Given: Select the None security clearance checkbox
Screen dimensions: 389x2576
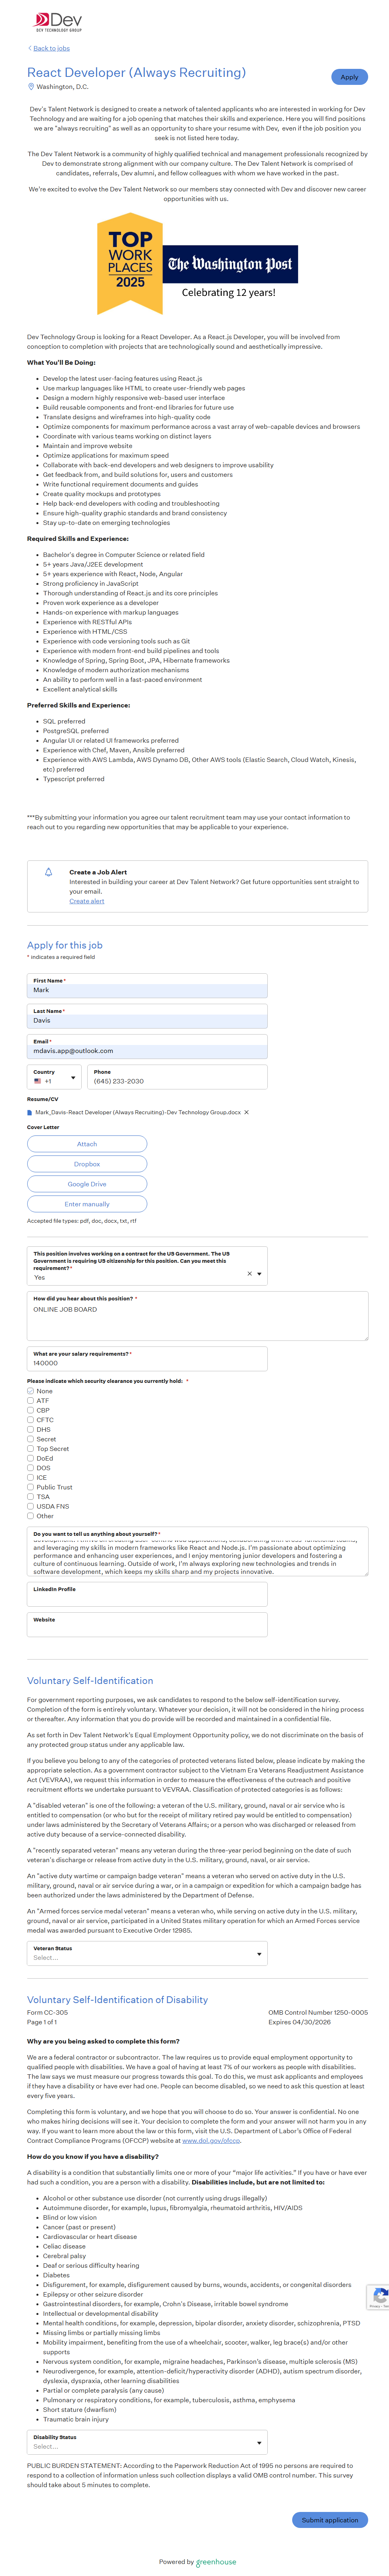Looking at the screenshot, I should (x=30, y=1391).
